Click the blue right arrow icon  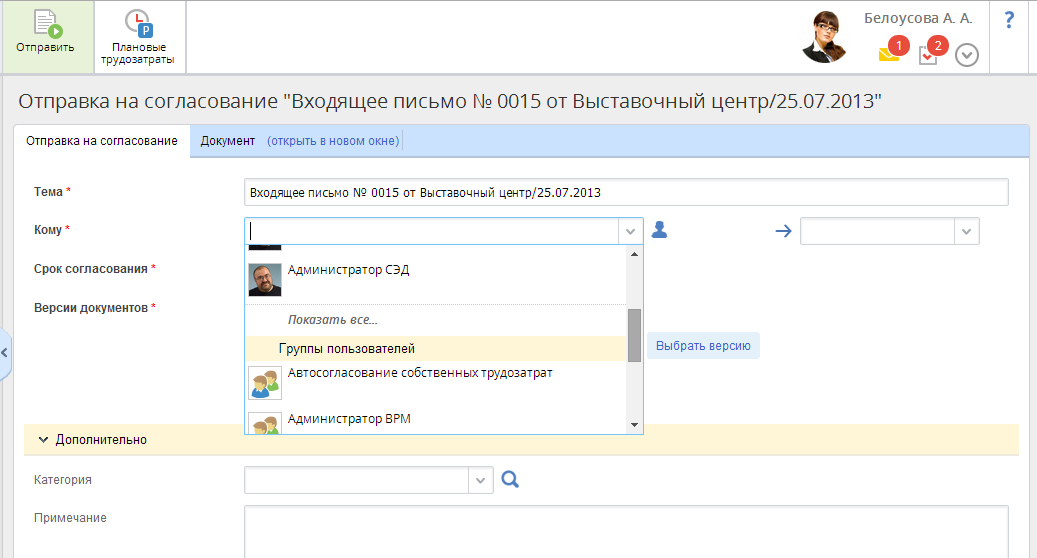(783, 231)
